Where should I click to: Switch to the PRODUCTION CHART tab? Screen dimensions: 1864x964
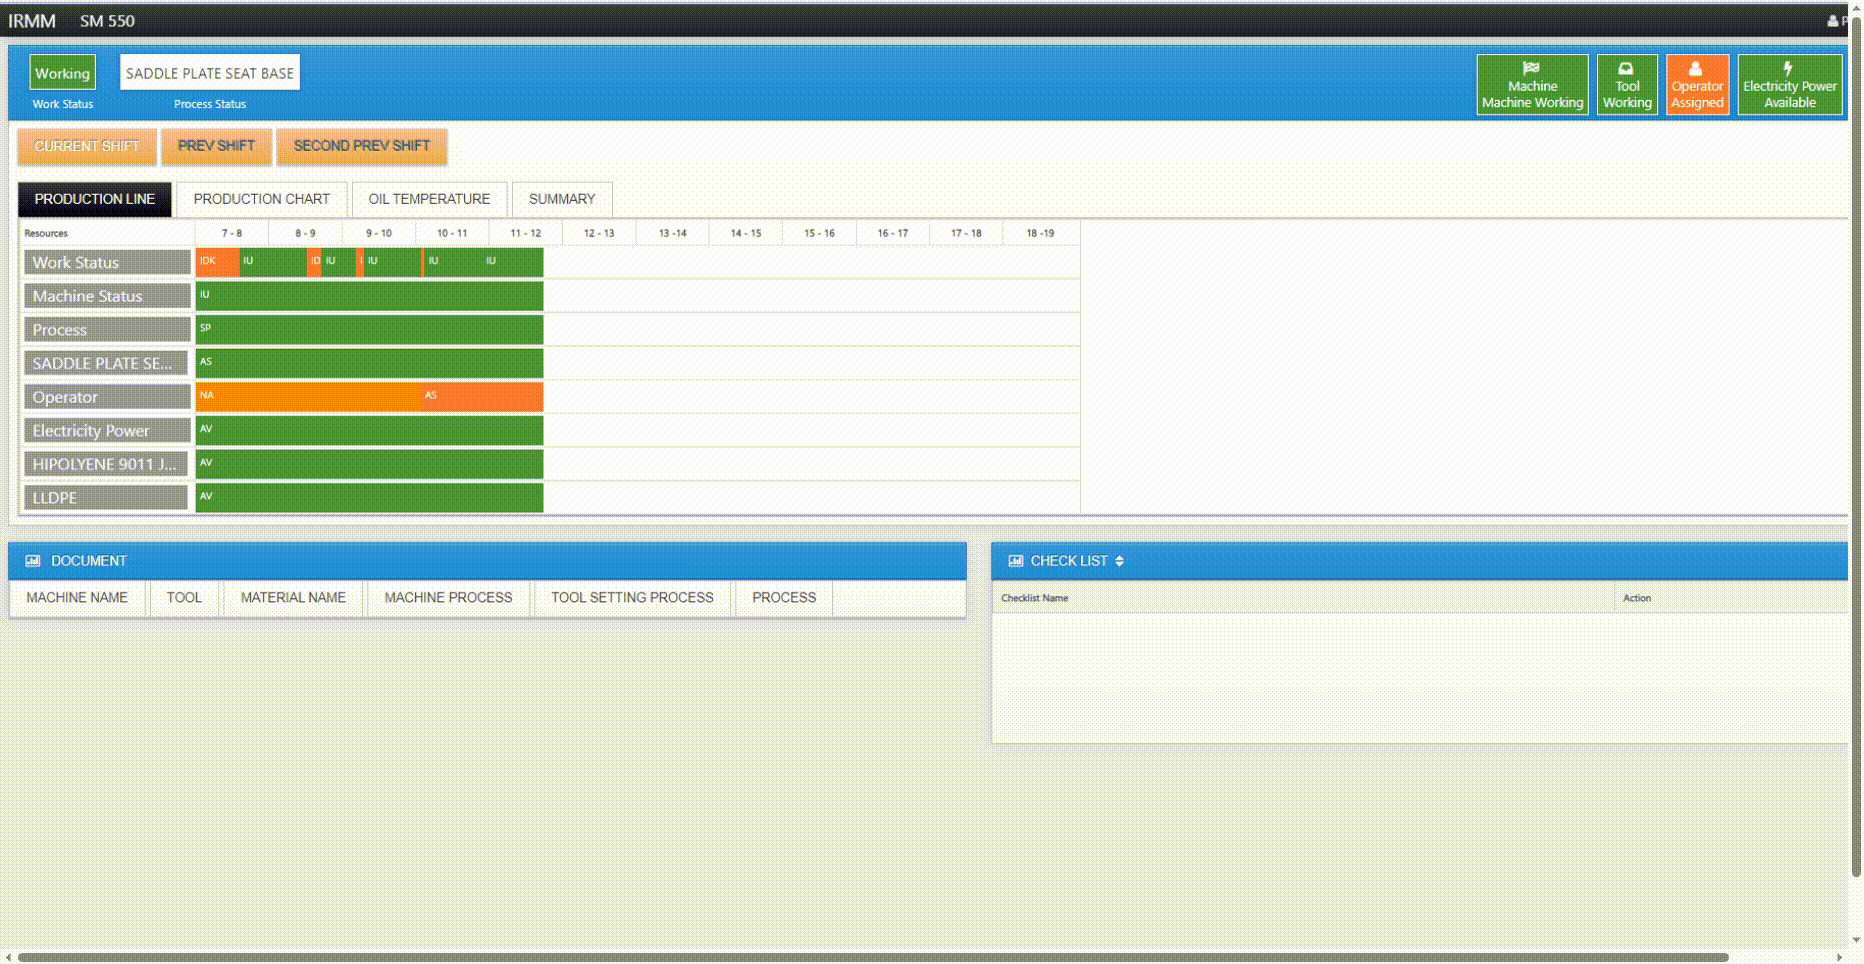(261, 199)
